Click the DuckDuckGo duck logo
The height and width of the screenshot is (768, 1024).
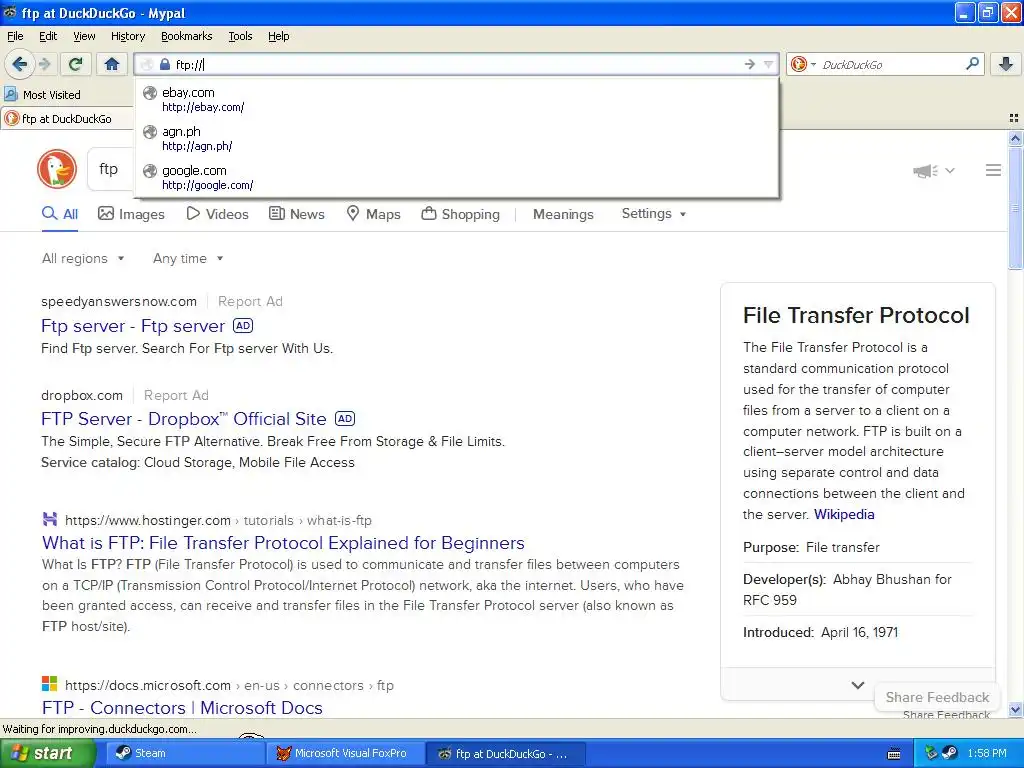[57, 169]
